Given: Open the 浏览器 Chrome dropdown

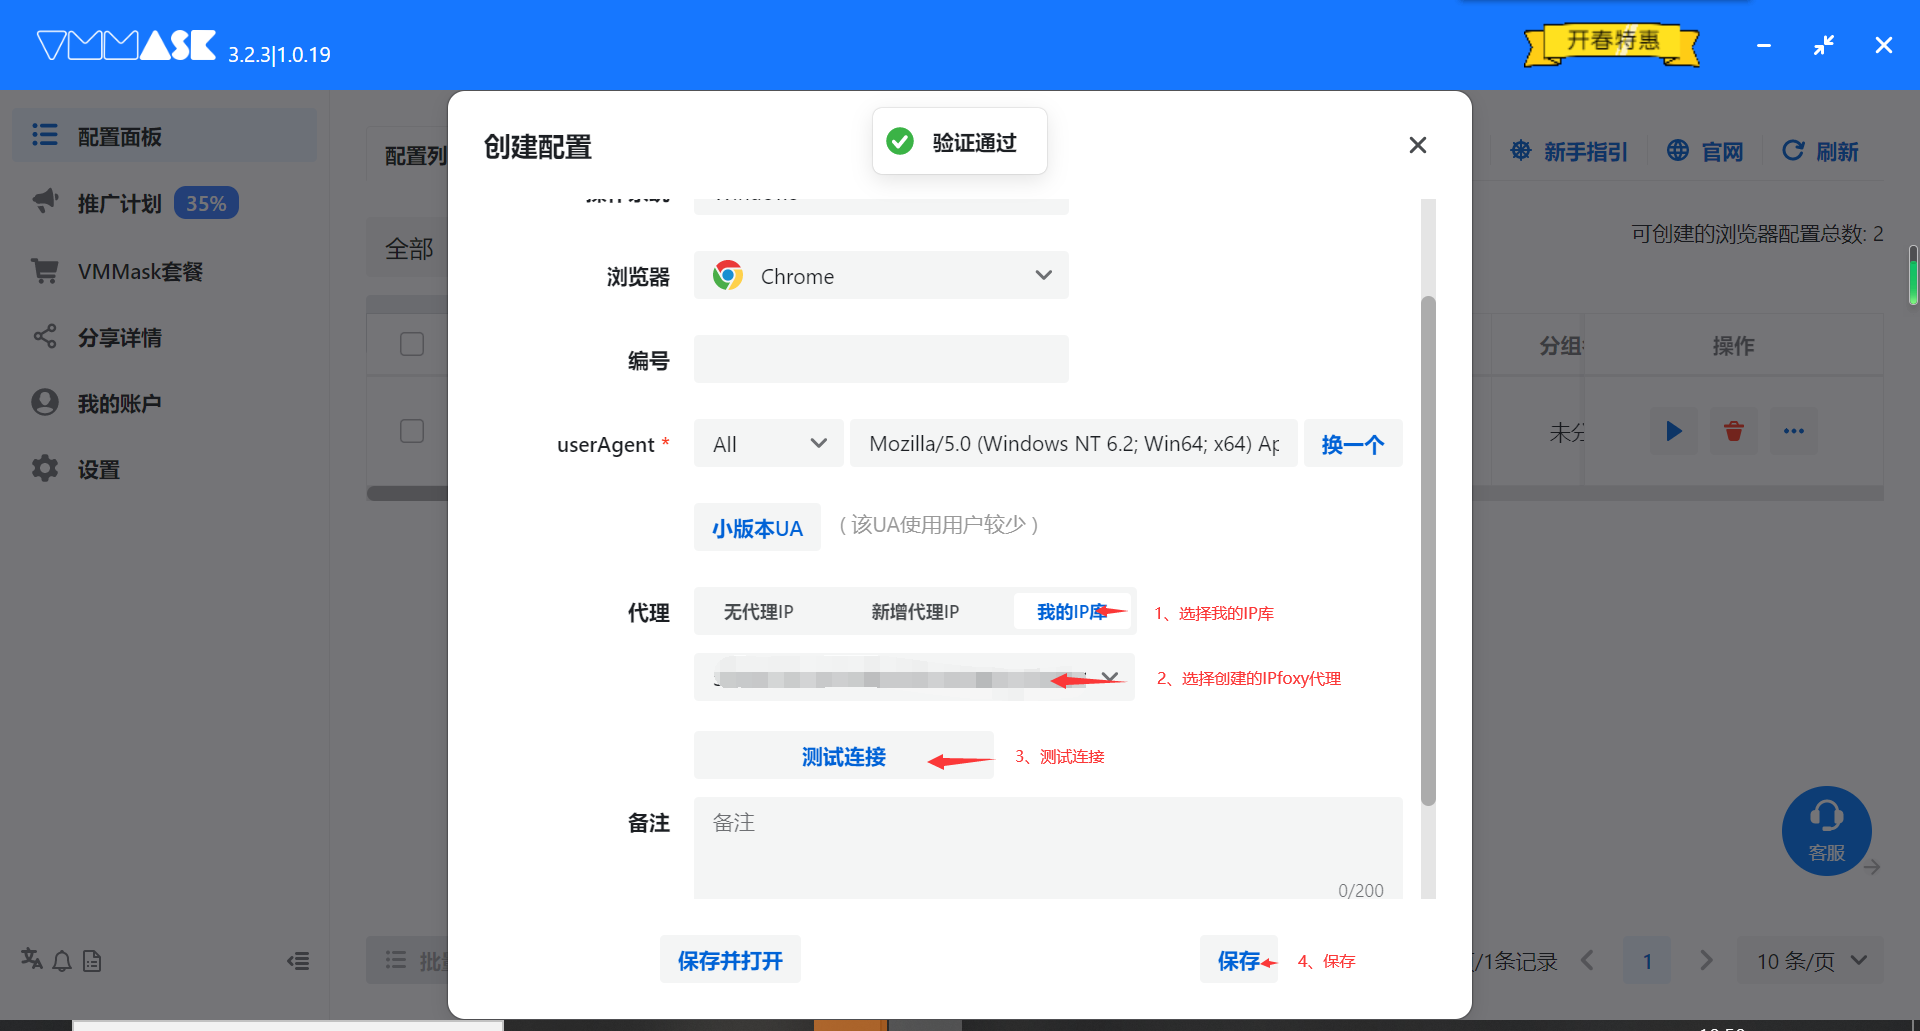Looking at the screenshot, I should (x=880, y=275).
